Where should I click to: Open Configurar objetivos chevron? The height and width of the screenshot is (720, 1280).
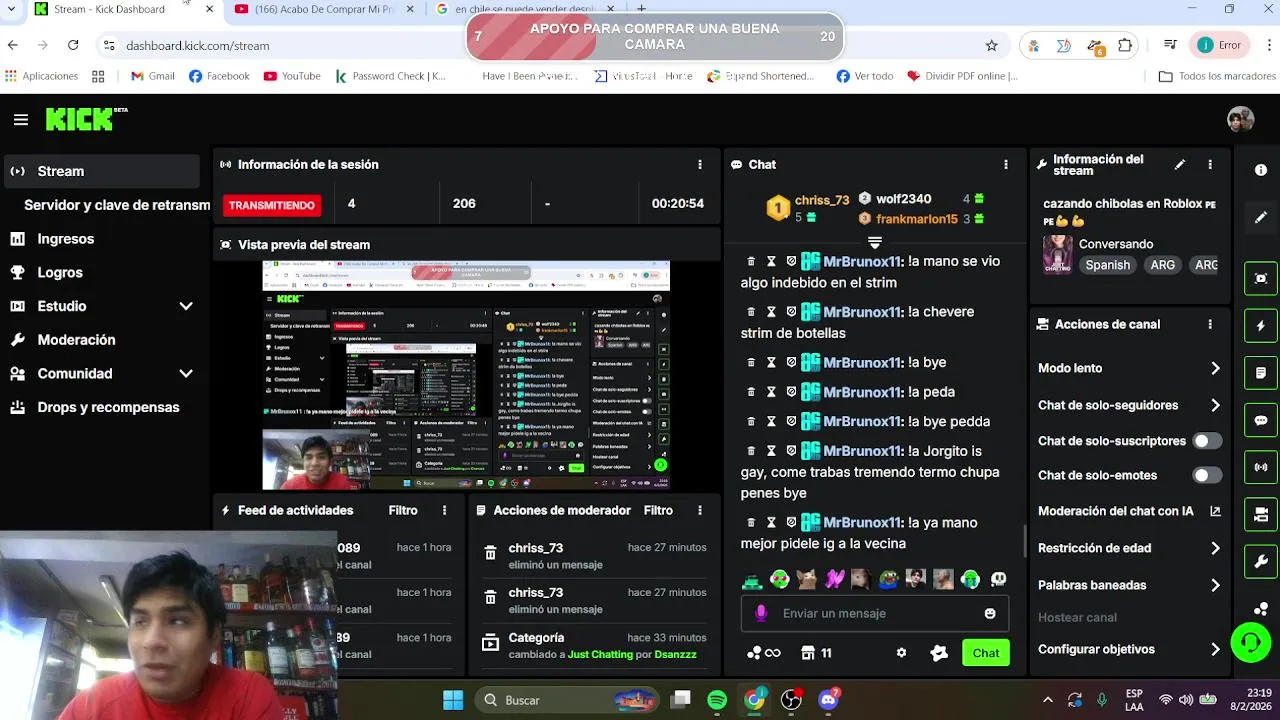1215,649
